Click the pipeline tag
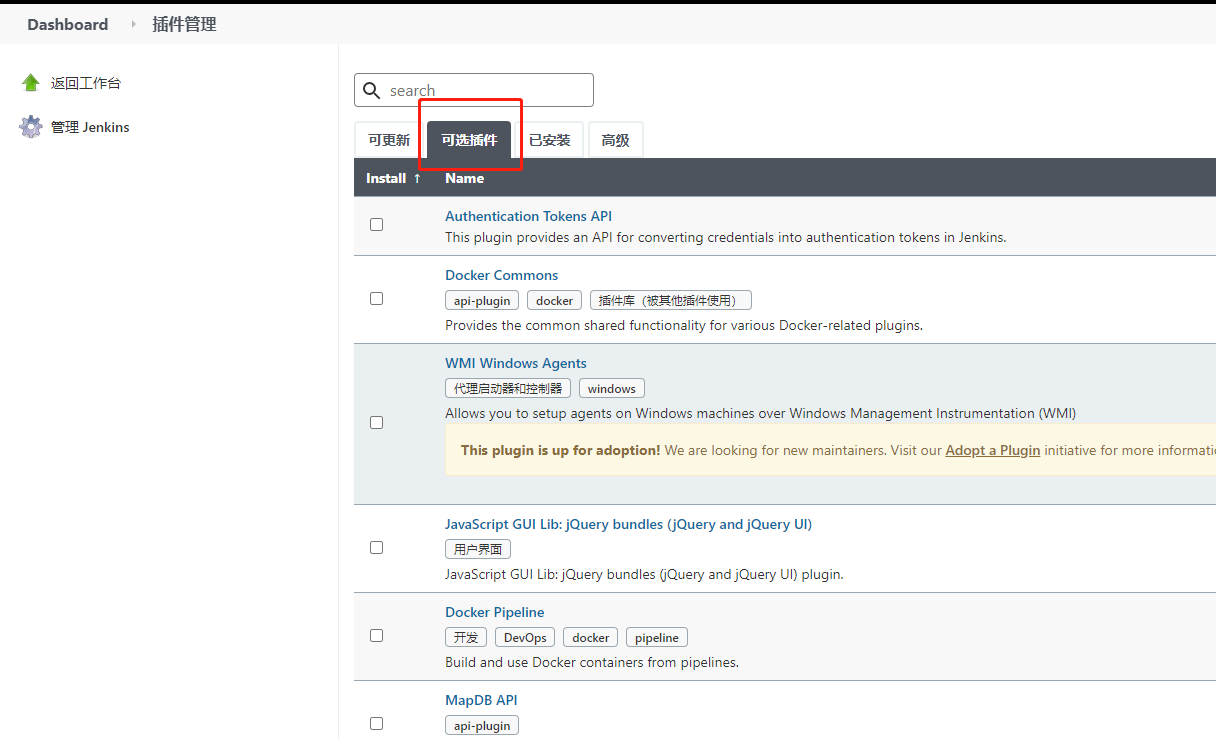This screenshot has height=739, width=1216. pos(657,637)
